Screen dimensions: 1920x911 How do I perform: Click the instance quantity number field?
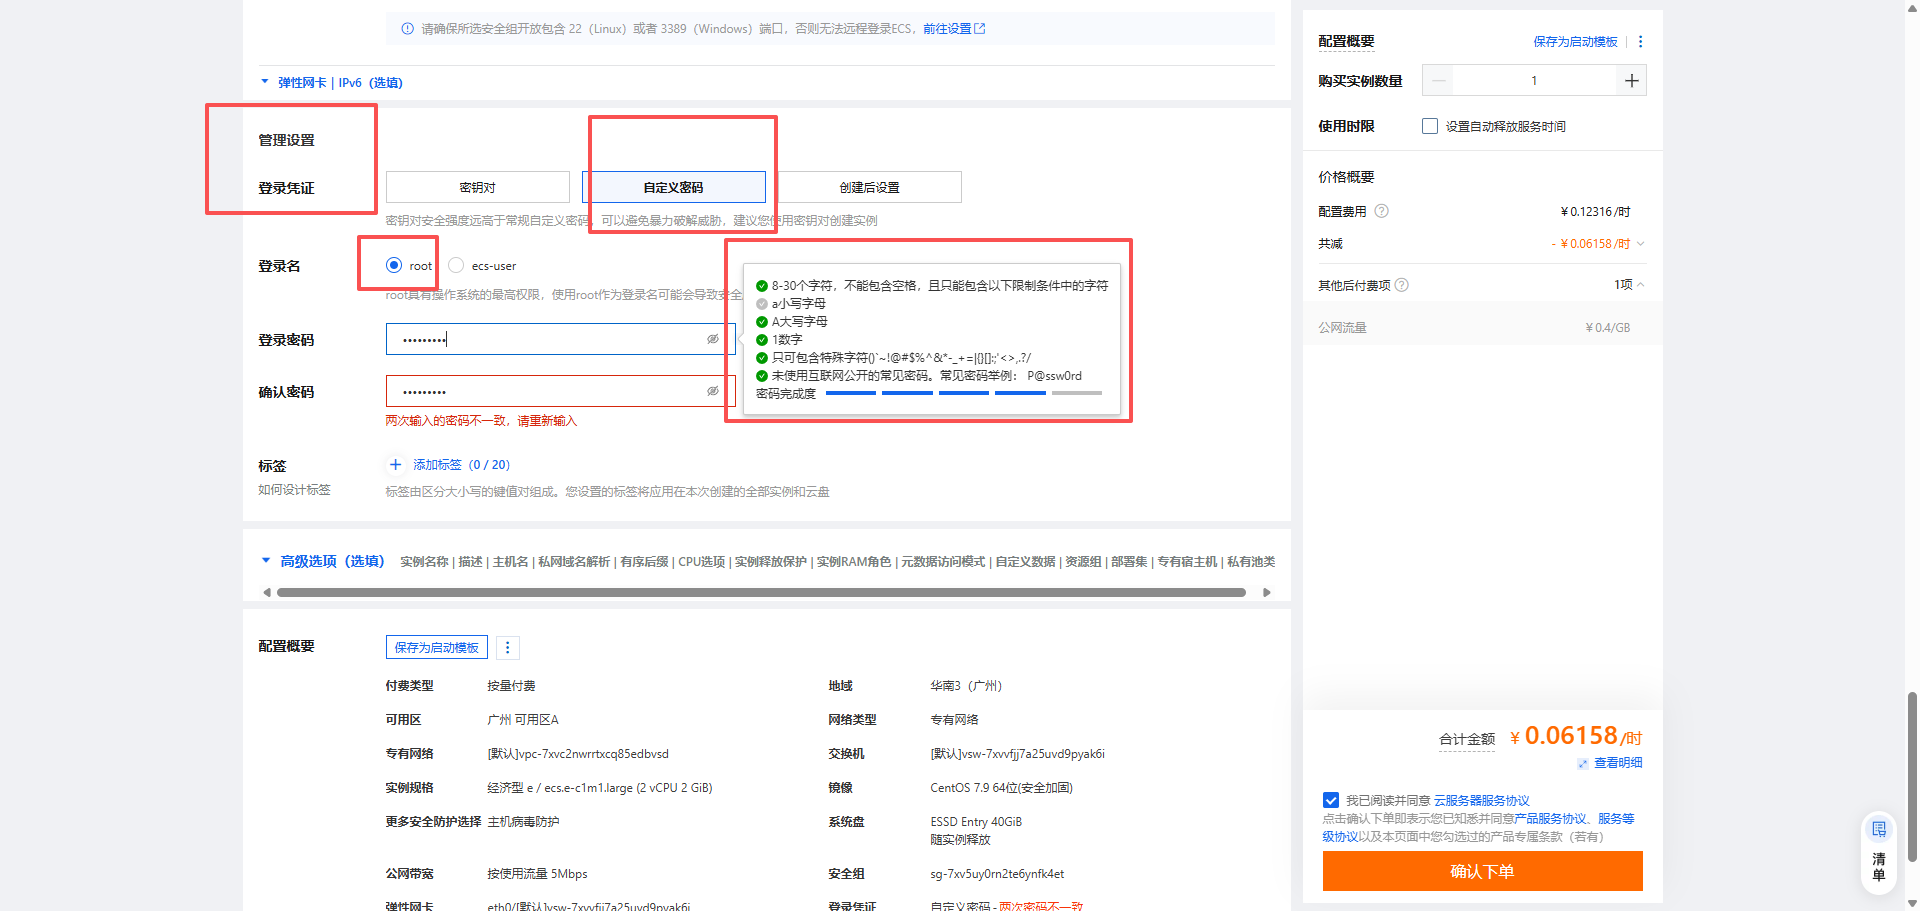click(x=1534, y=81)
